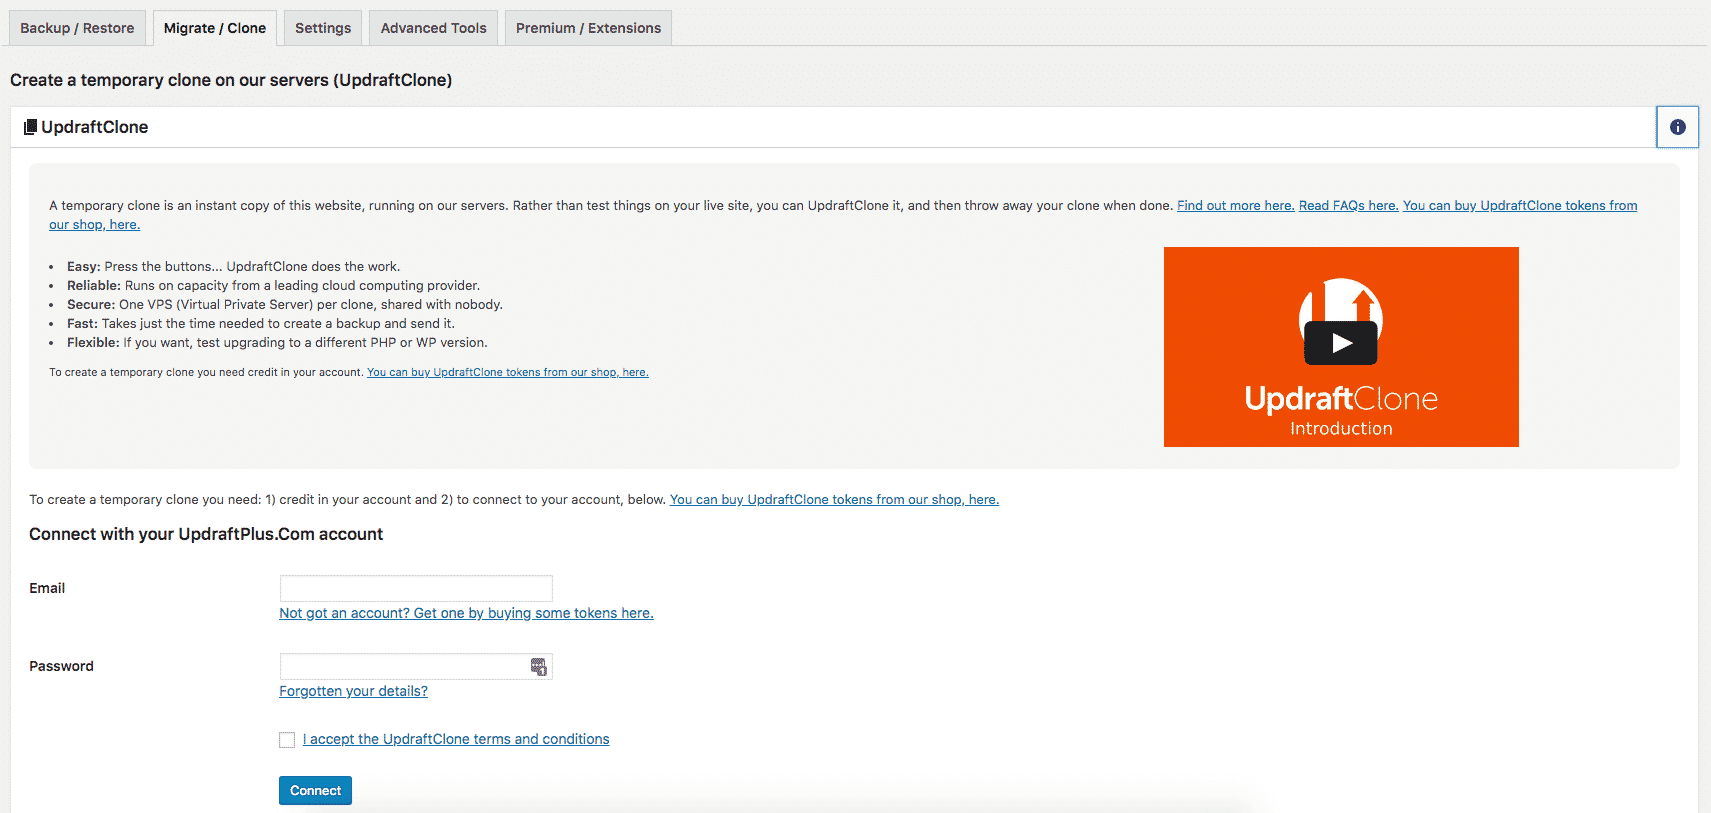Click 'Not got an account? Get one' link
The image size is (1711, 813).
coord(466,613)
